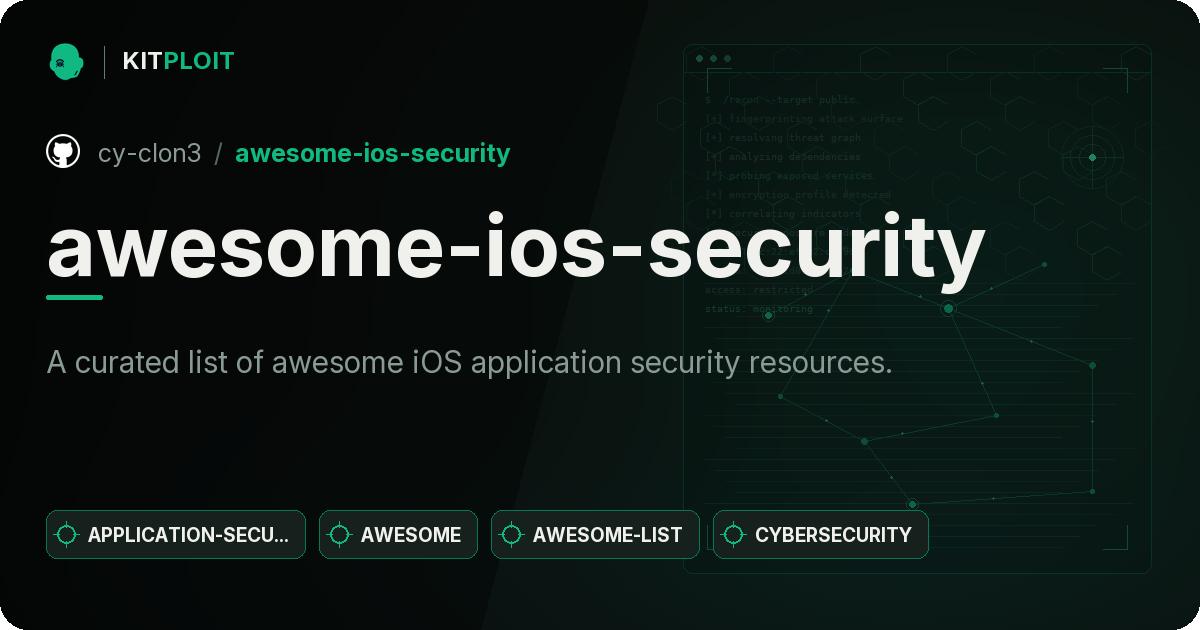Click the KITPLOIT brand name text
The width and height of the screenshot is (1200, 630).
[x=178, y=61]
